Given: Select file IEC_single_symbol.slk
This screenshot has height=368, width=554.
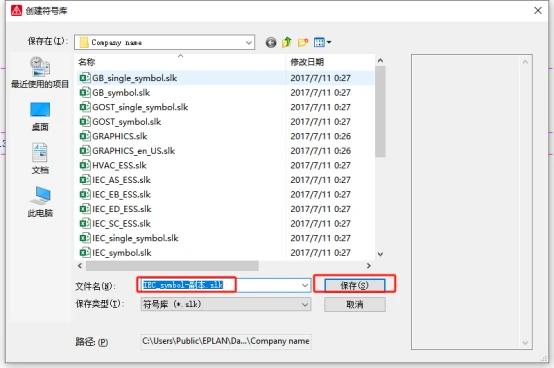Looking at the screenshot, I should (x=135, y=238).
